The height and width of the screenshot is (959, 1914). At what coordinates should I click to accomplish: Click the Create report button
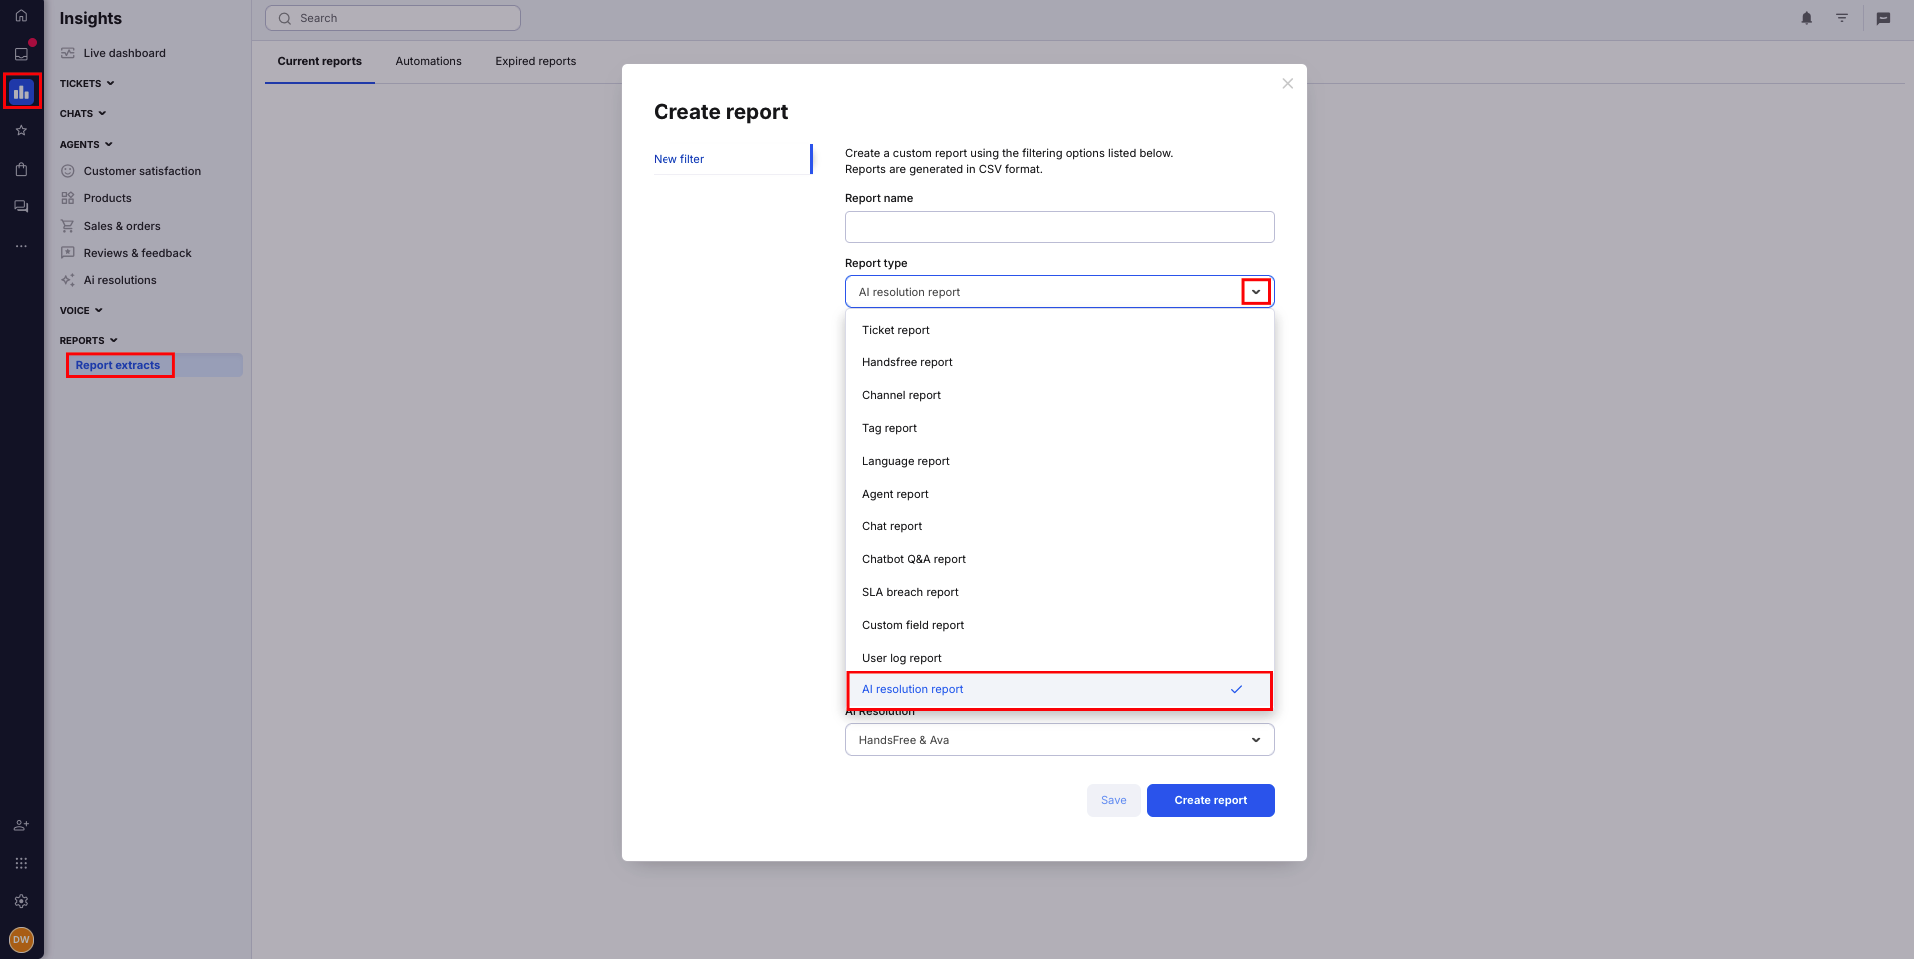tap(1211, 800)
